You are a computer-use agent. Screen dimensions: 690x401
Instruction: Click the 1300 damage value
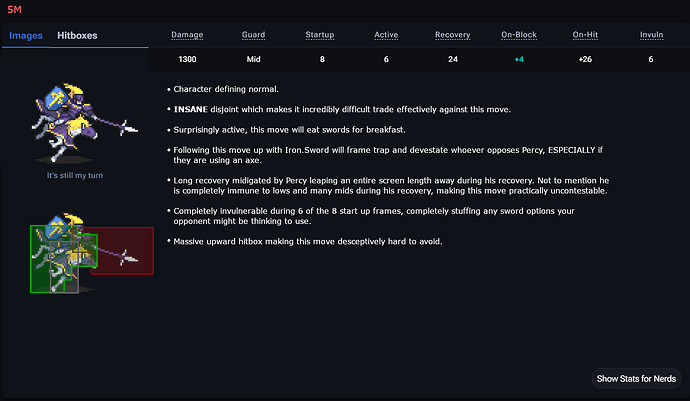(187, 60)
